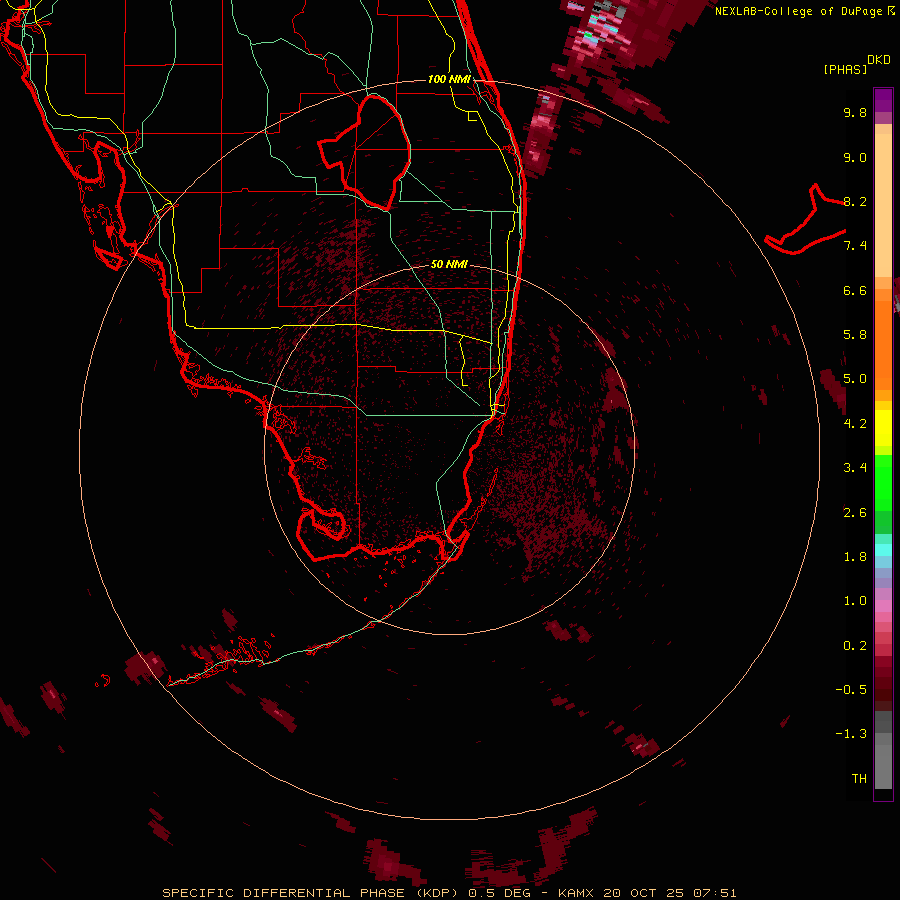Click the 8.2 scale value

[x=855, y=201]
